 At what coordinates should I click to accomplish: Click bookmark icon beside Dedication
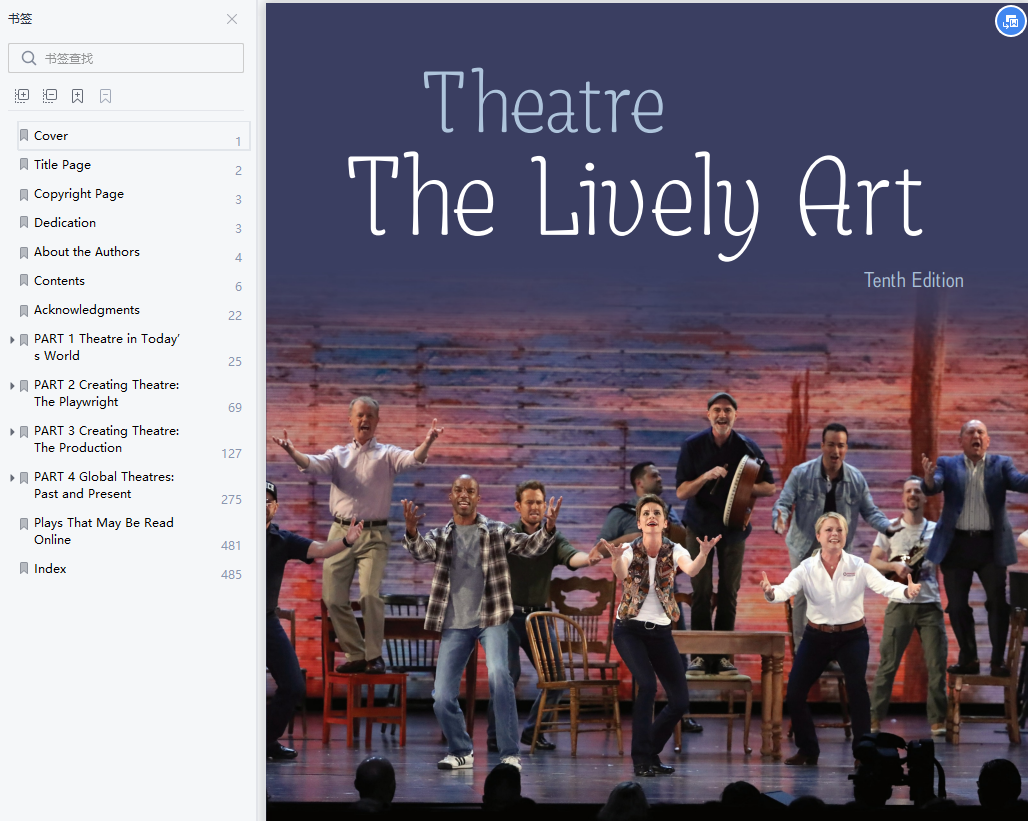(24, 223)
